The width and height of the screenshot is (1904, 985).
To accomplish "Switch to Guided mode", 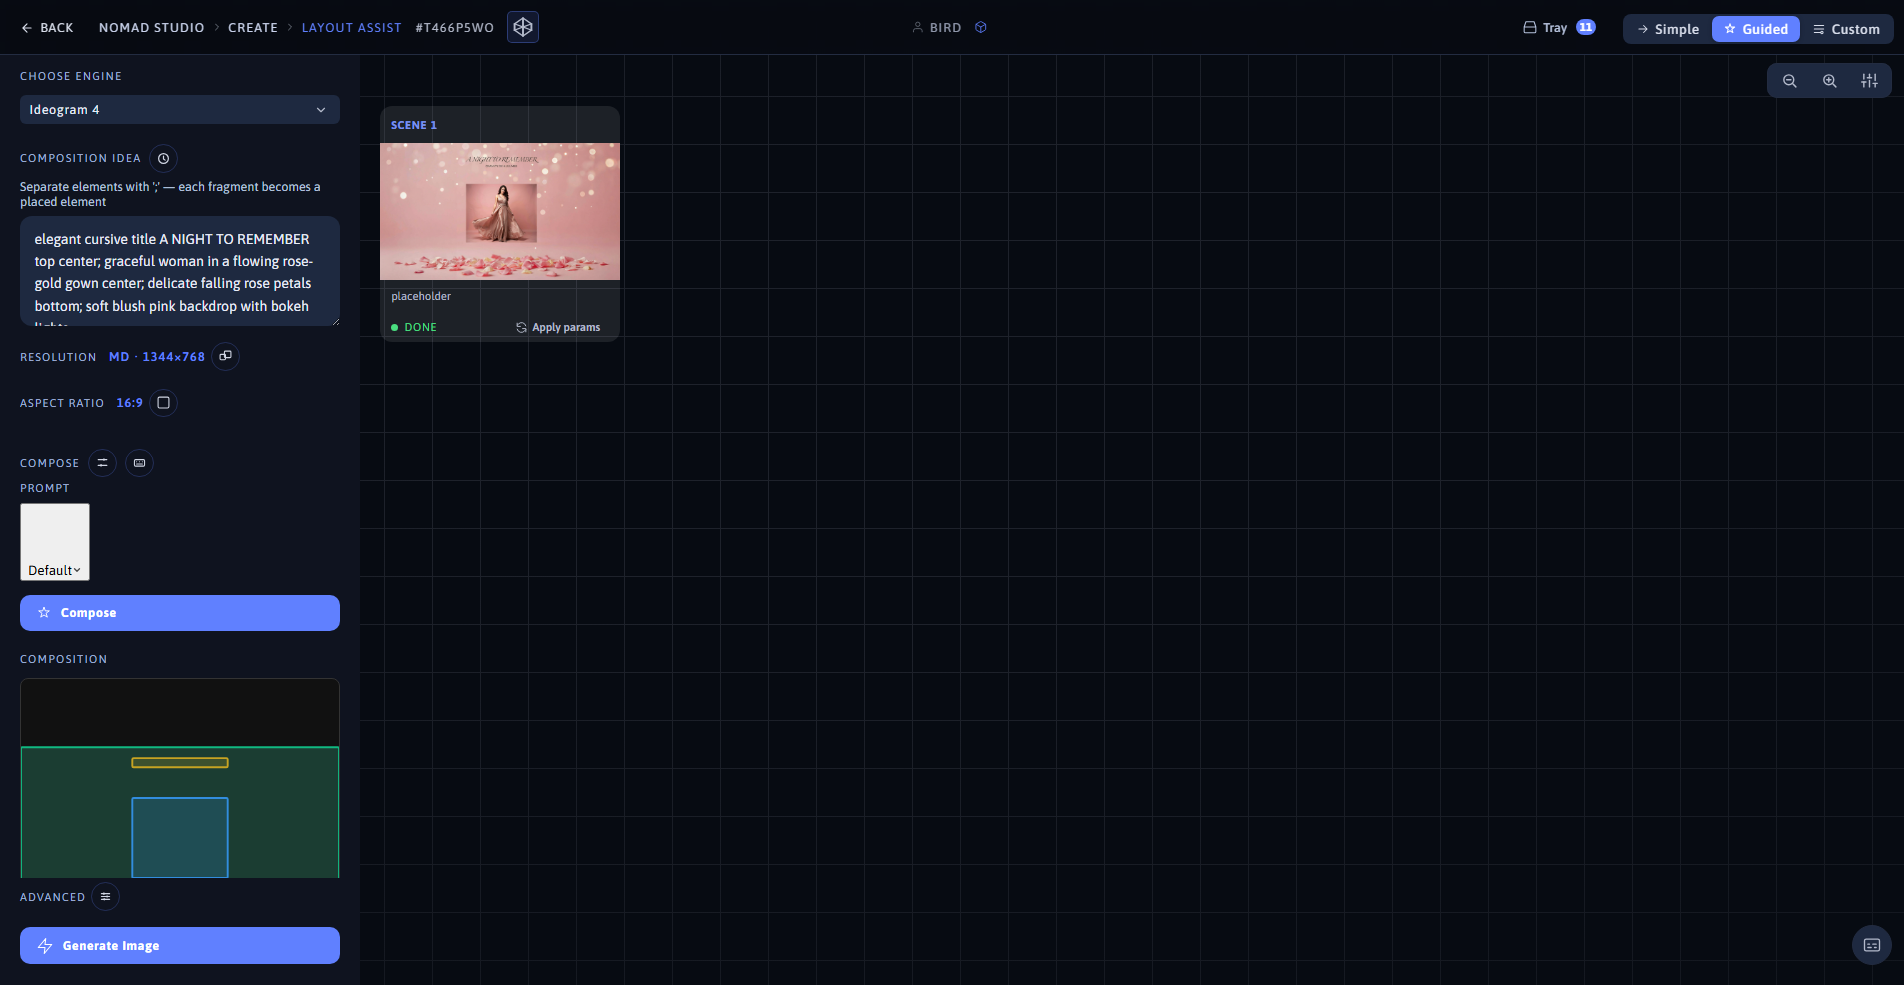I will 1756,29.
